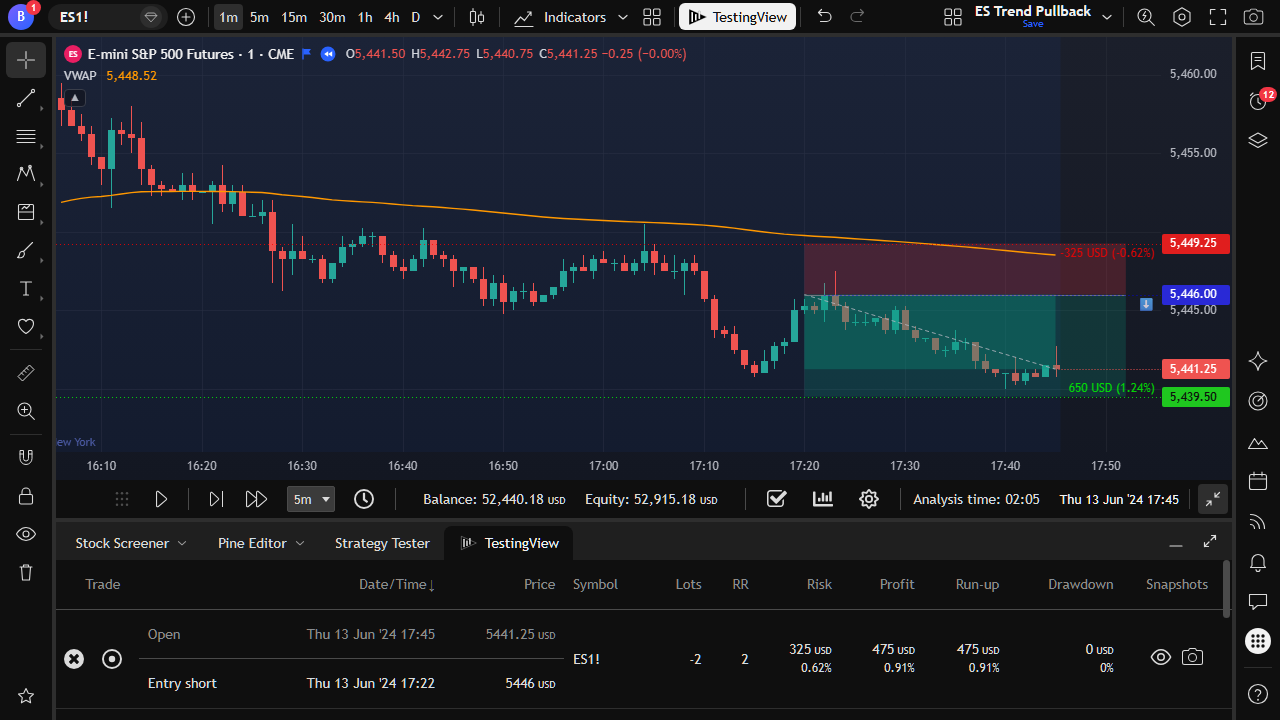Select the brush drawing tool

(x=26, y=250)
